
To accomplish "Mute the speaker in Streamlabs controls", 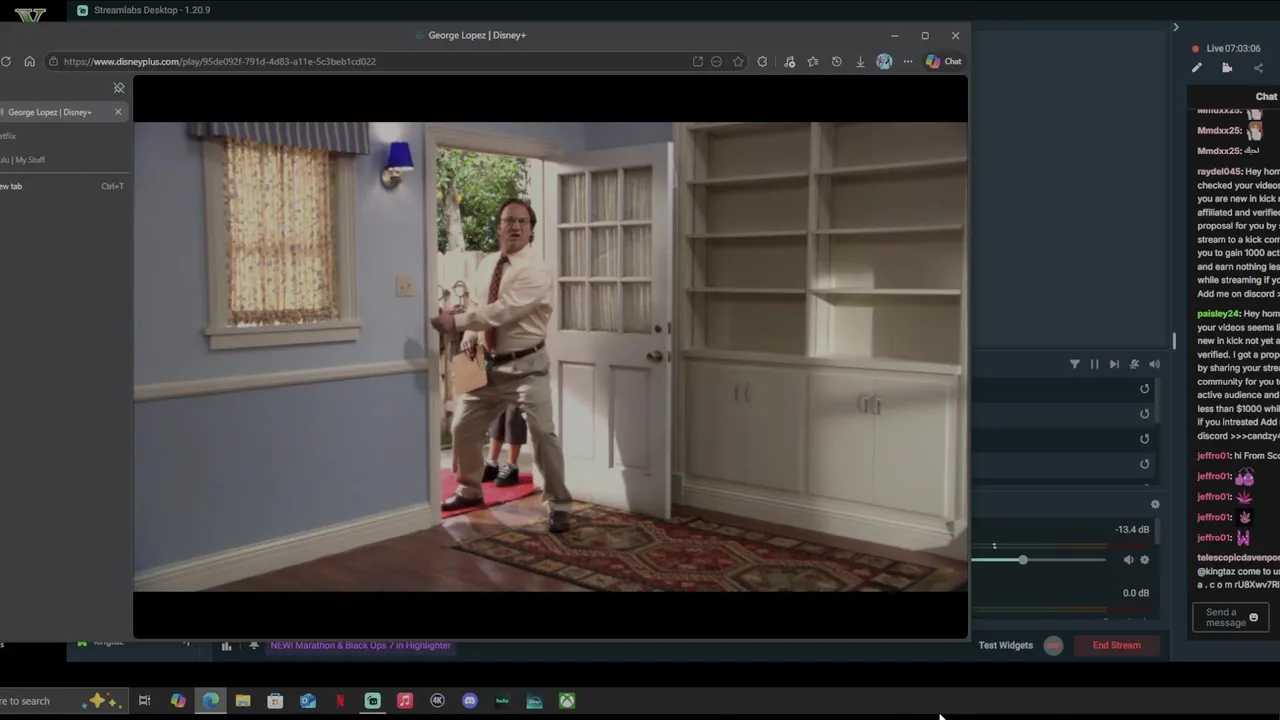I will (x=1154, y=365).
